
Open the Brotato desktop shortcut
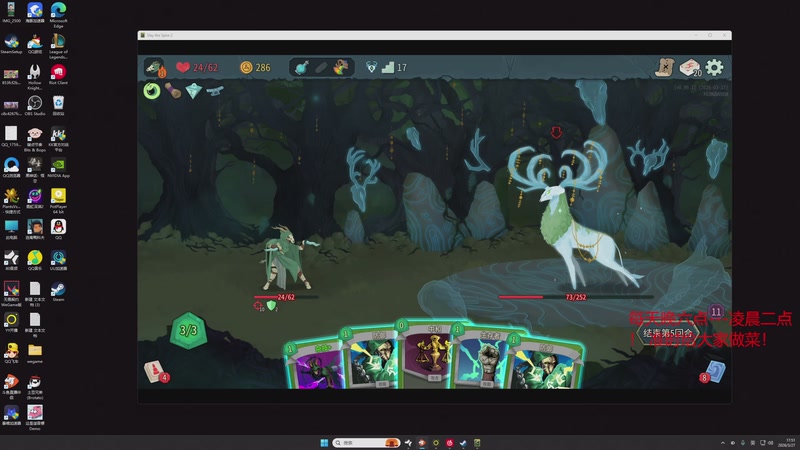point(35,388)
